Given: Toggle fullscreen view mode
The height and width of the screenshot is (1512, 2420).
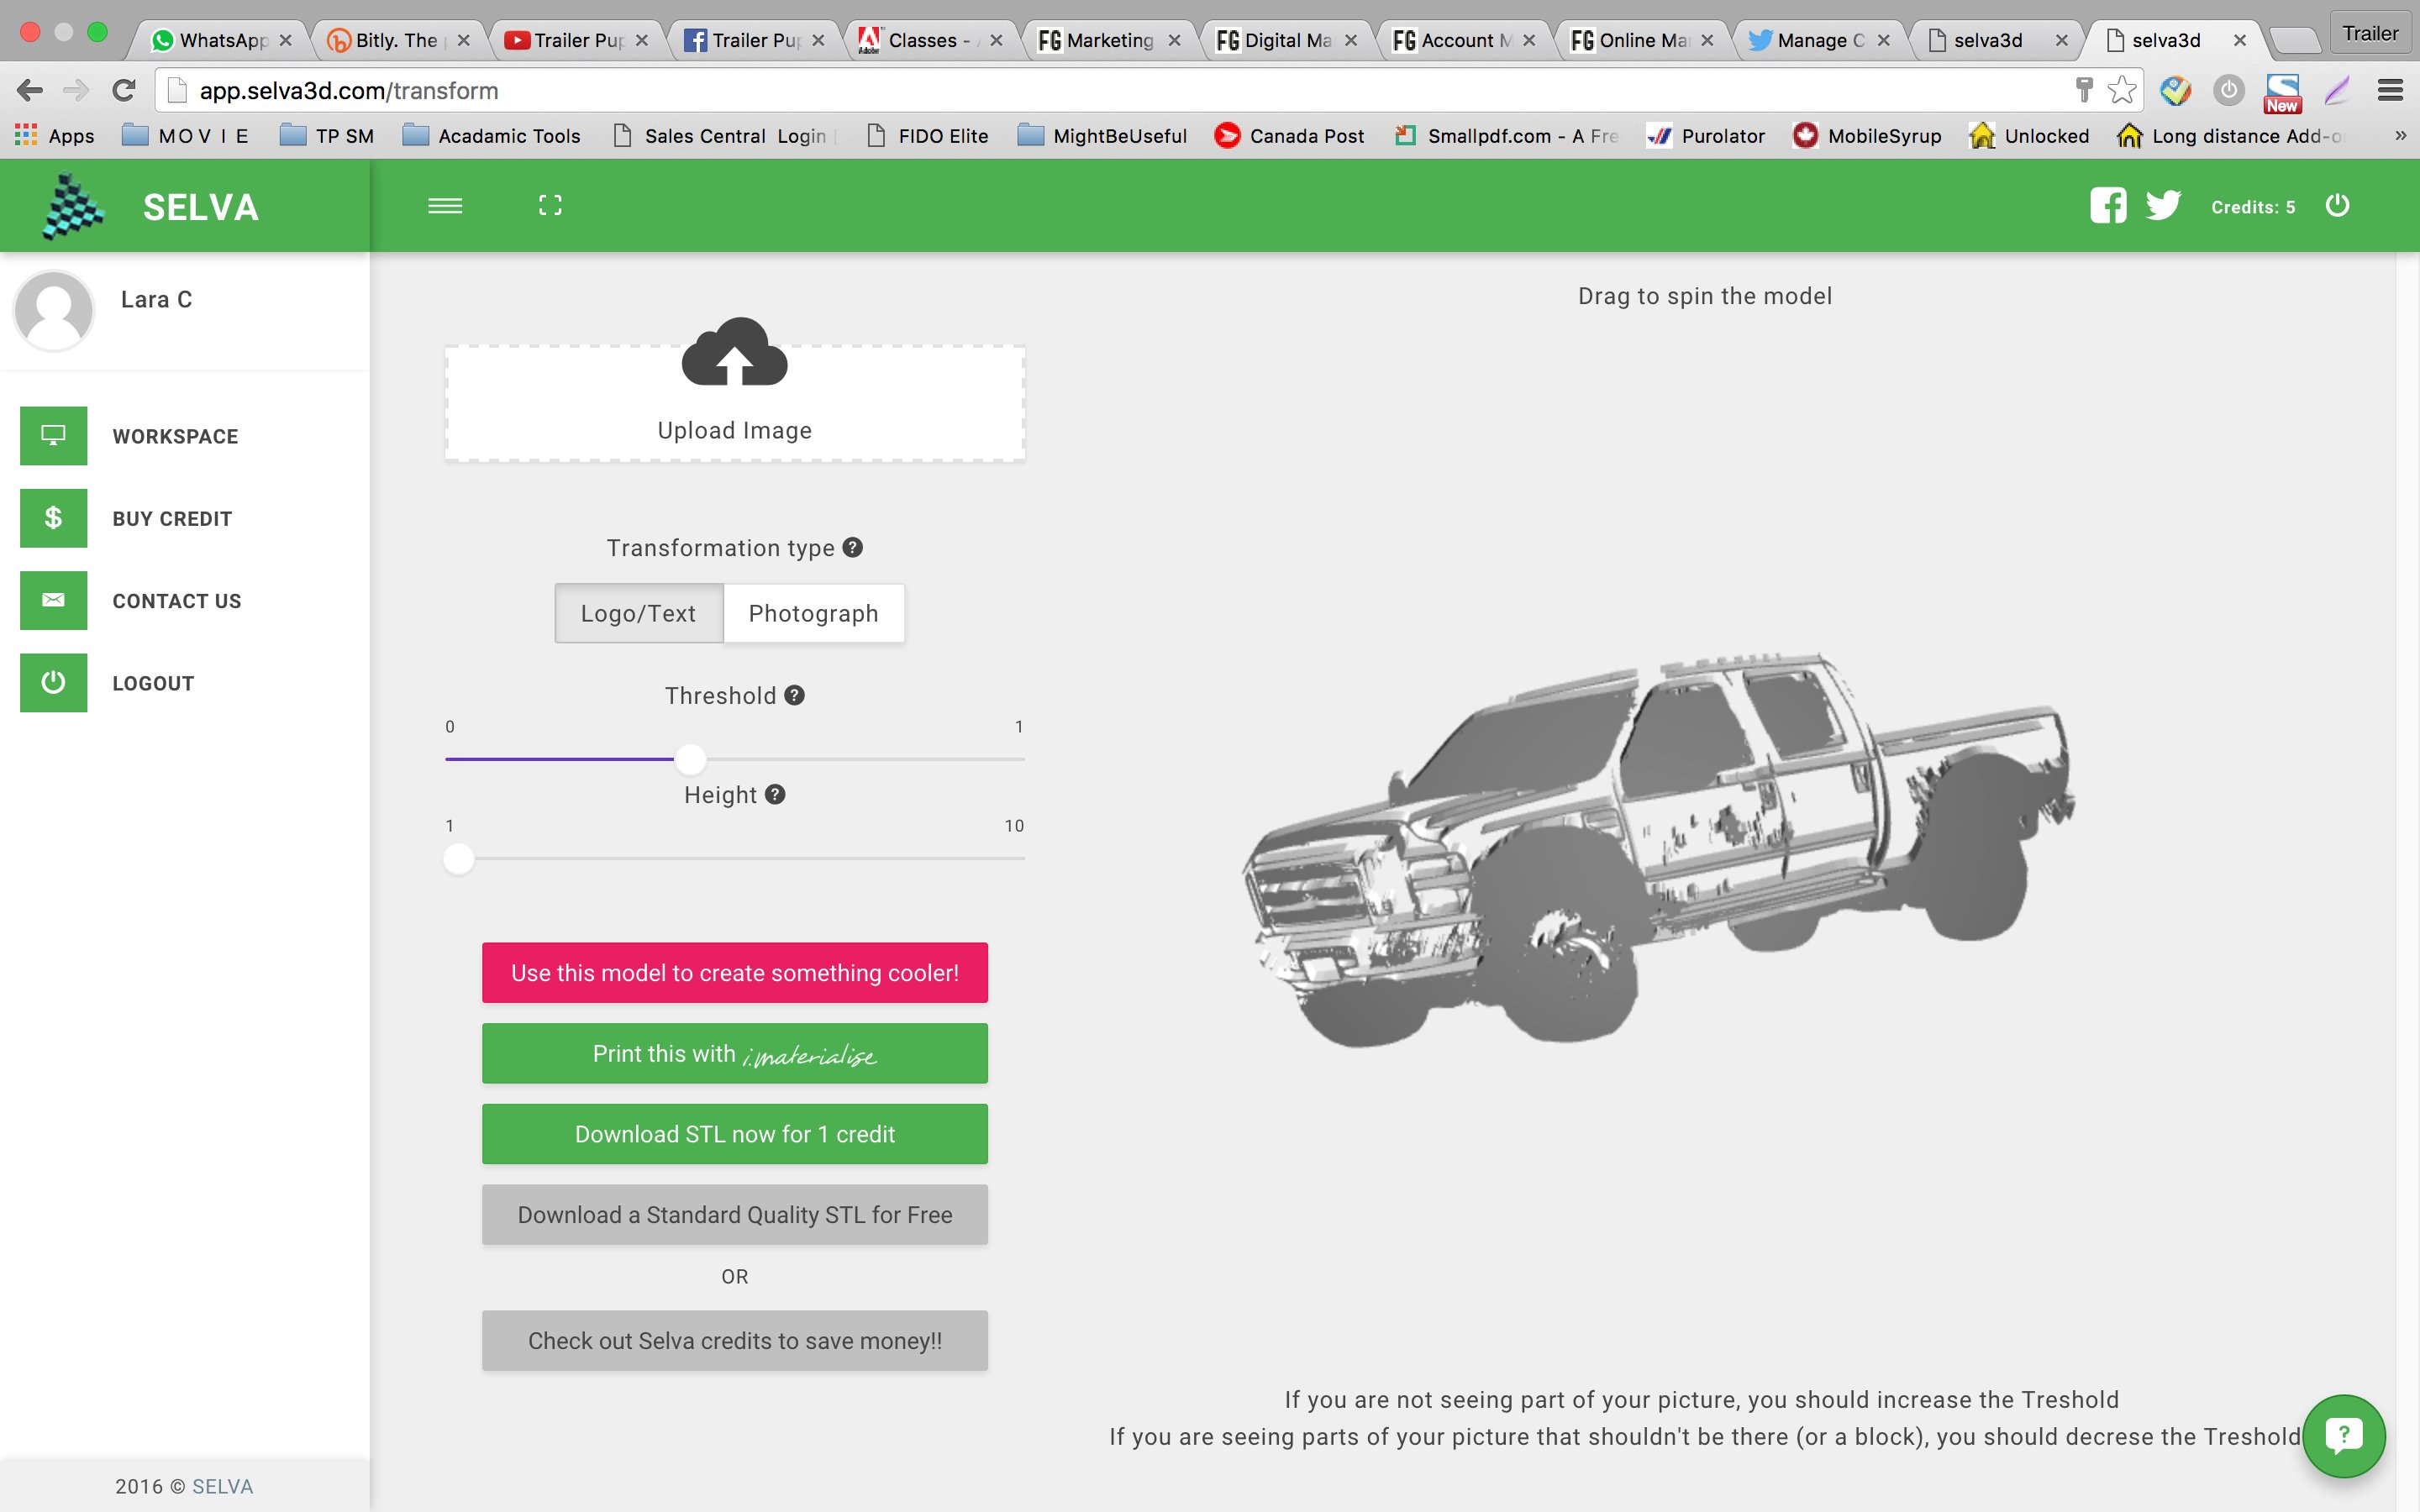Looking at the screenshot, I should click(550, 206).
